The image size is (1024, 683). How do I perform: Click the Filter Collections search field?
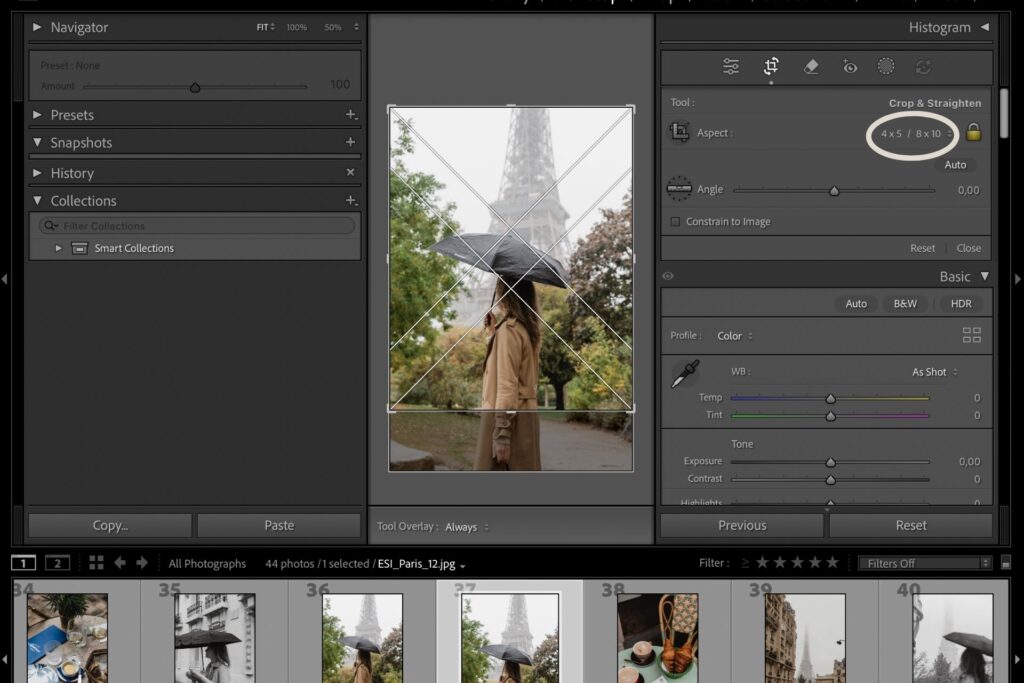tap(197, 226)
